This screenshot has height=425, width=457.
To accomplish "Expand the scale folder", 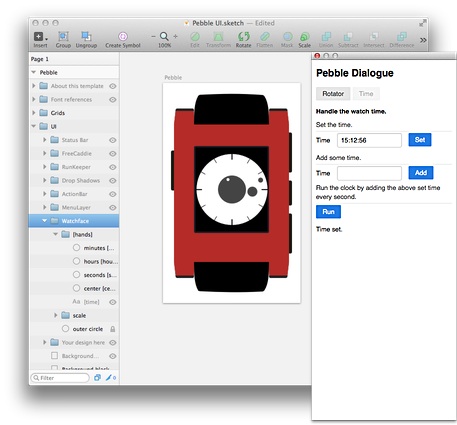I will pos(55,315).
